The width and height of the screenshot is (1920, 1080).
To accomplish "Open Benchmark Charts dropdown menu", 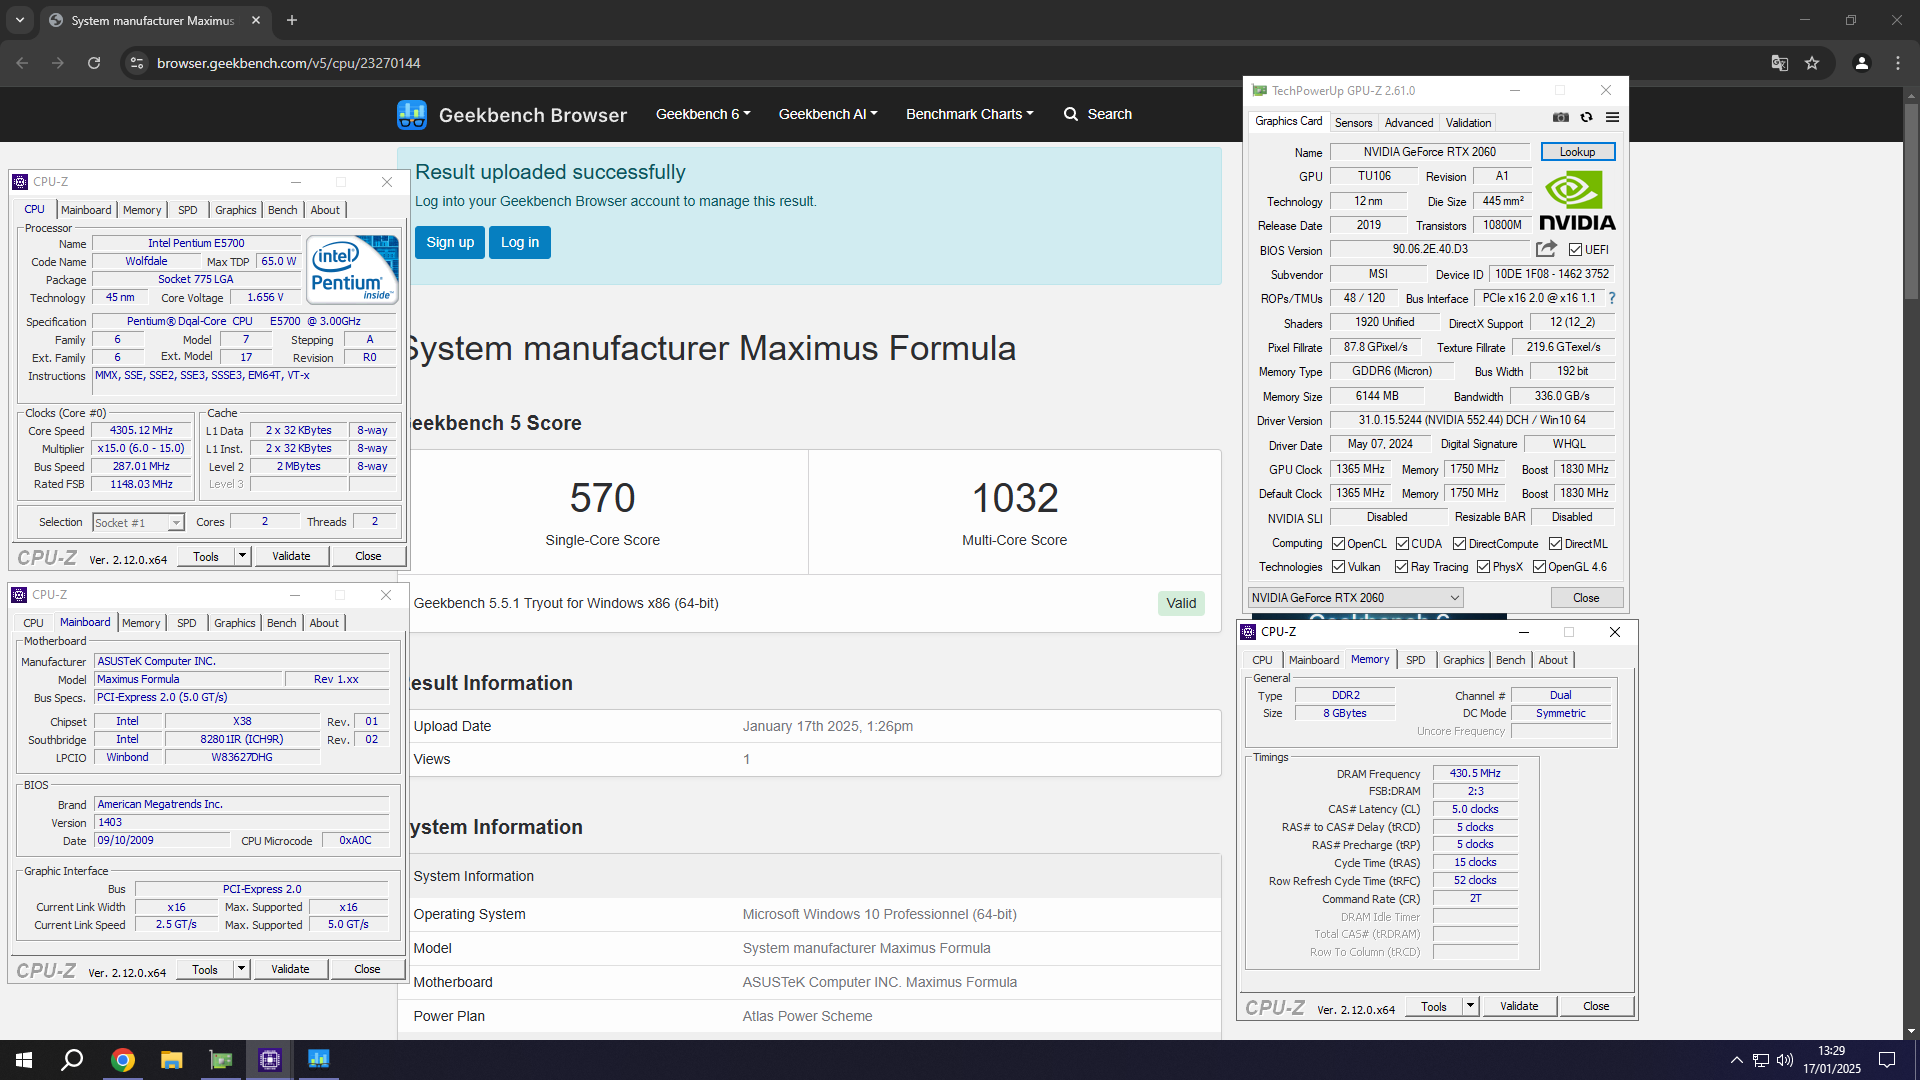I will pyautogui.click(x=970, y=114).
